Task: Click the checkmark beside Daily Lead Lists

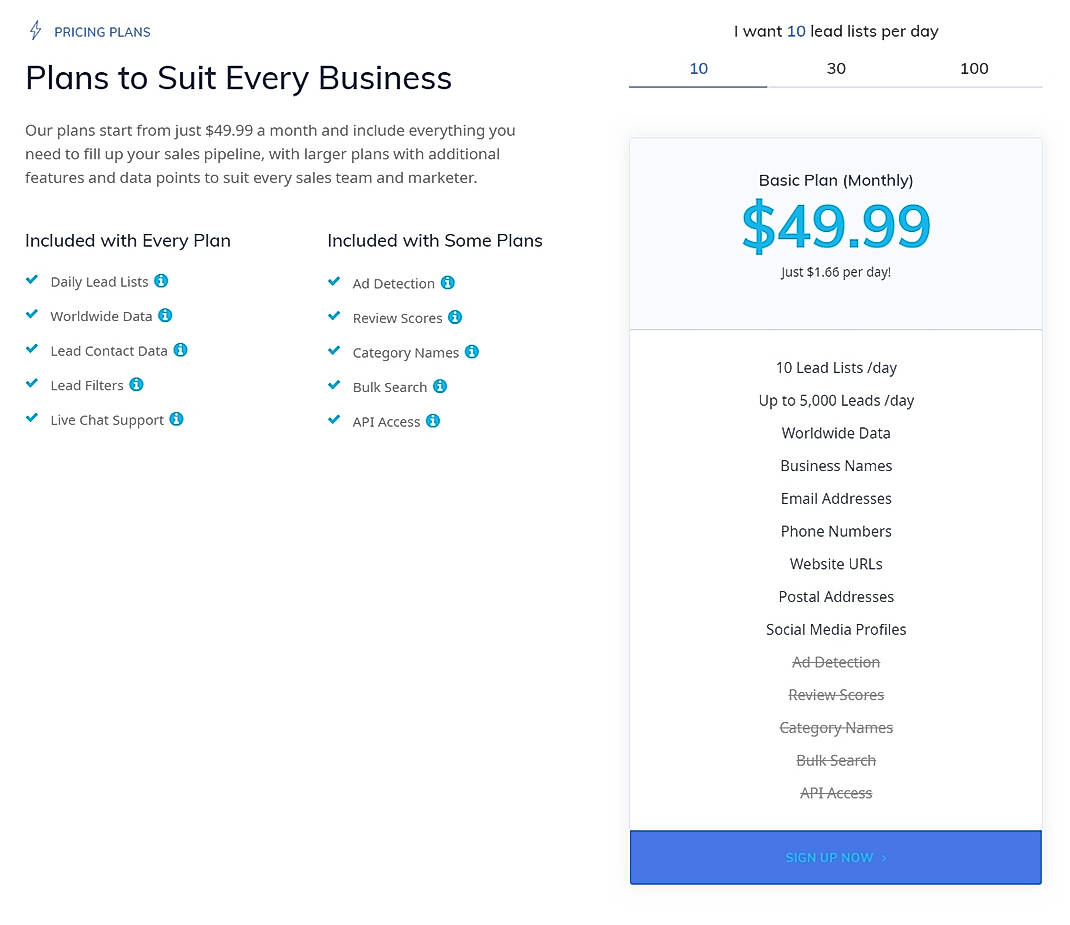Action: click(x=32, y=280)
